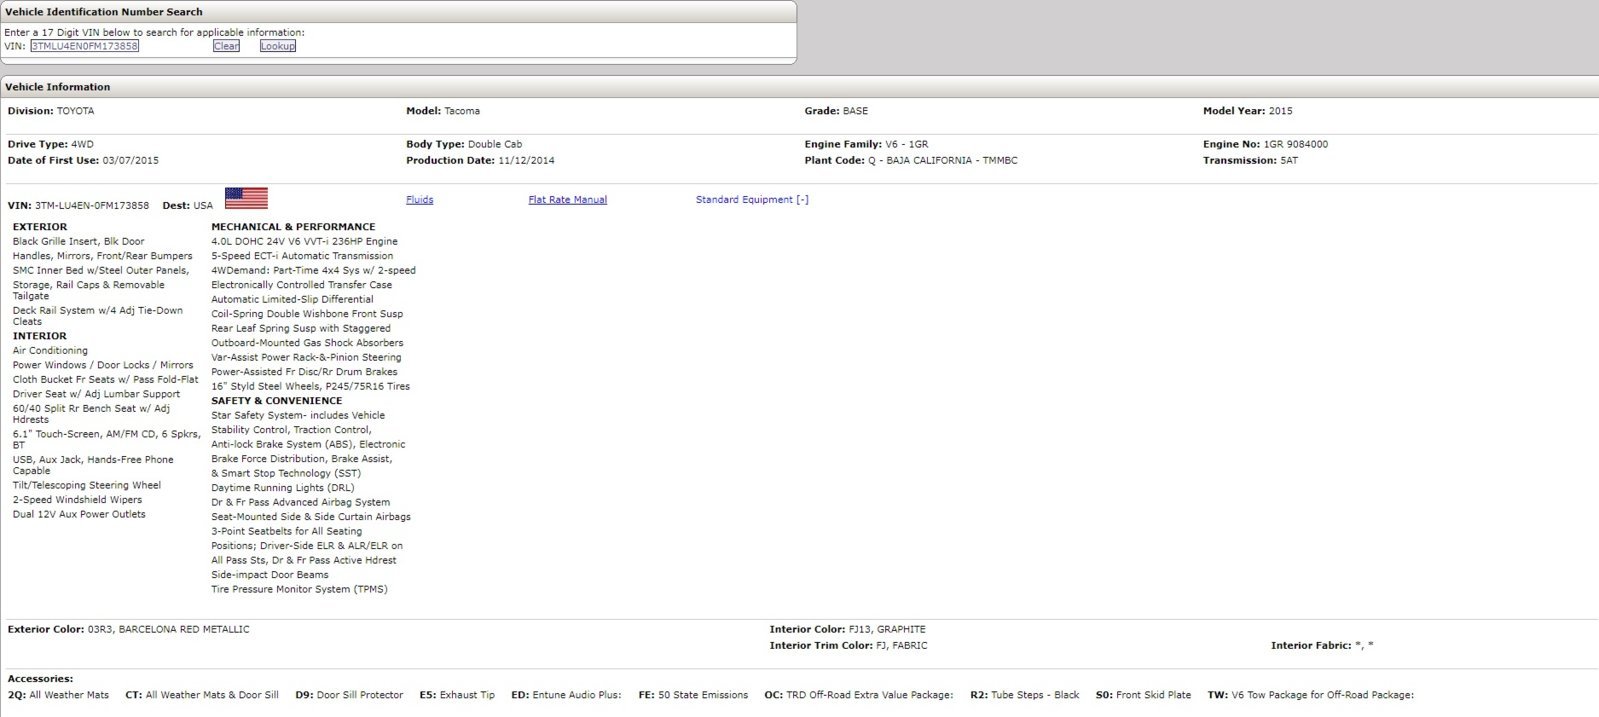Click the VIN 3TM-LU4EN-0FM173858 text
This screenshot has width=1599, height=717.
point(78,206)
